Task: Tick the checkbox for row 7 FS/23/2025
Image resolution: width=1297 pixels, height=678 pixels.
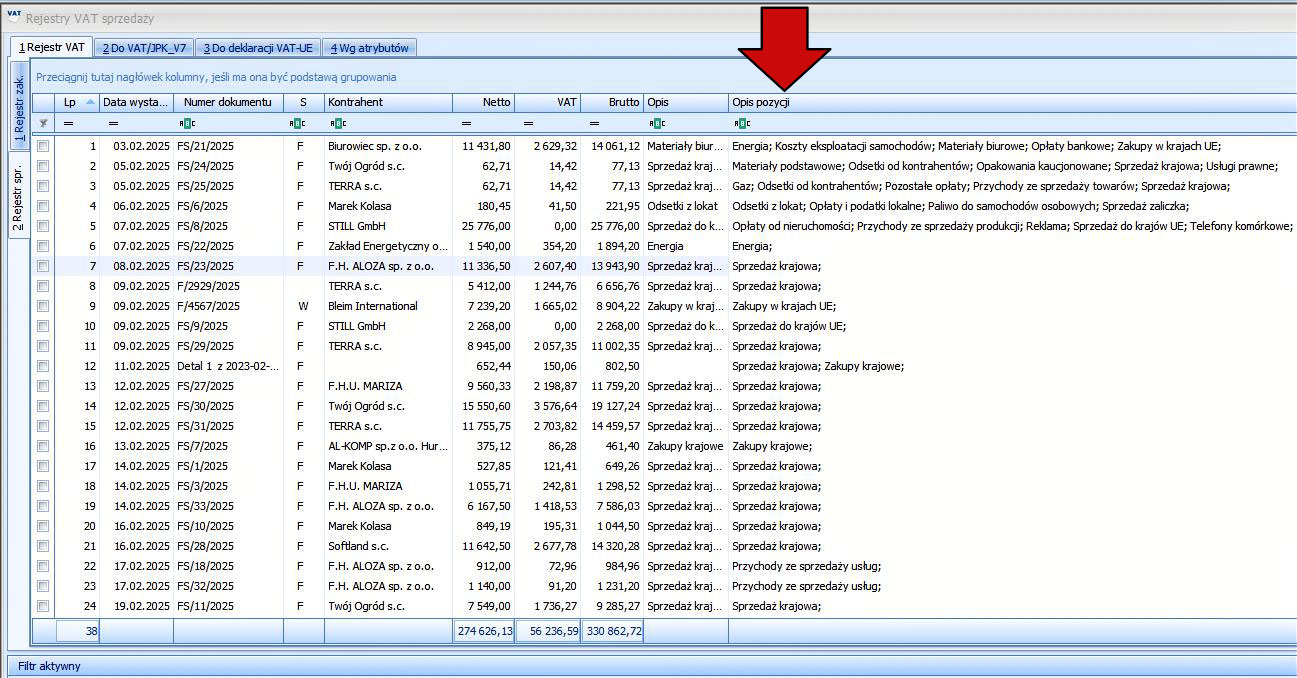Action: [43, 266]
